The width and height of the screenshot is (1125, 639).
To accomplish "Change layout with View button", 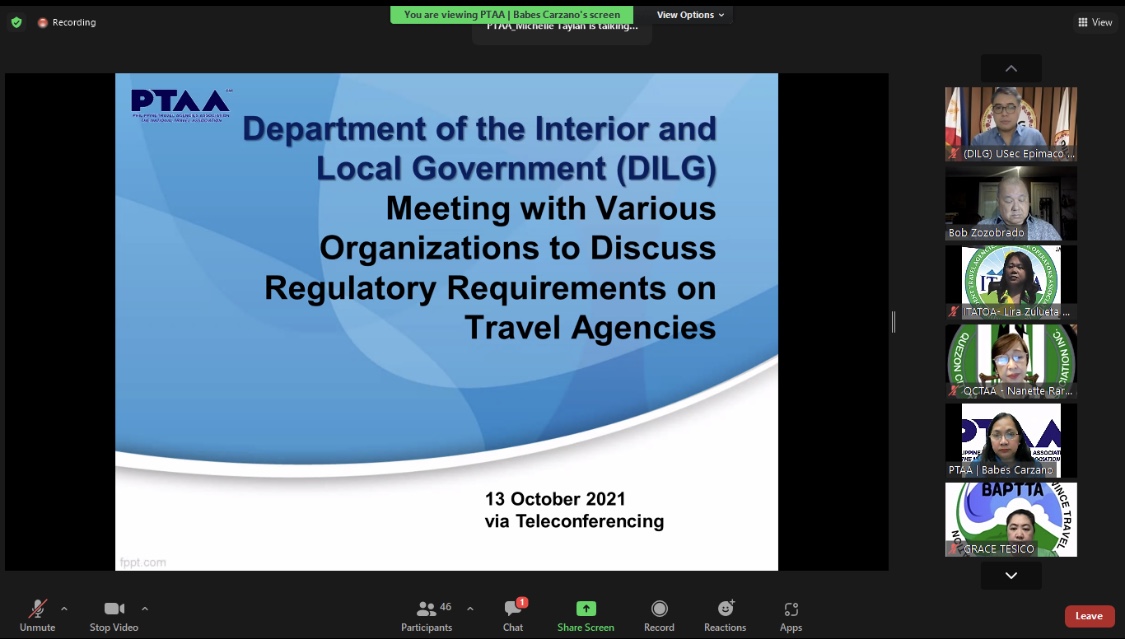I will tap(1095, 22).
